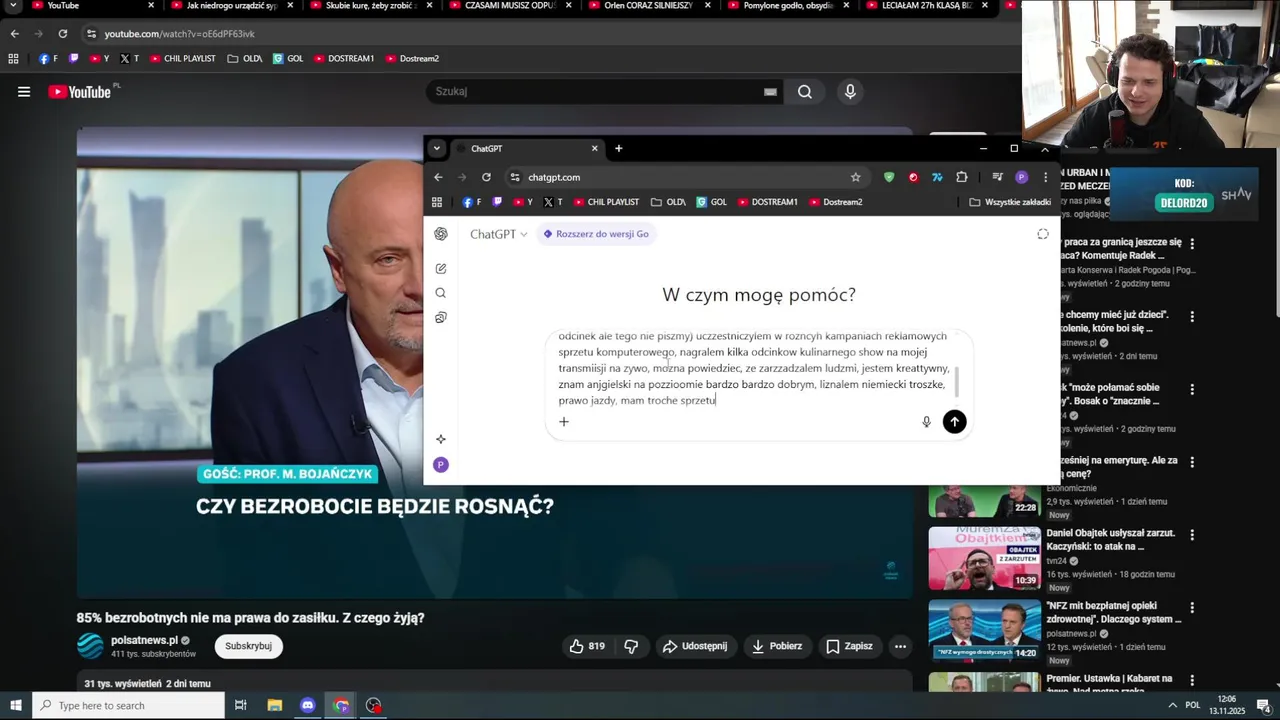Open the Extensions puzzle icon
Viewport: 1280px width, 720px height.
pos(962,177)
